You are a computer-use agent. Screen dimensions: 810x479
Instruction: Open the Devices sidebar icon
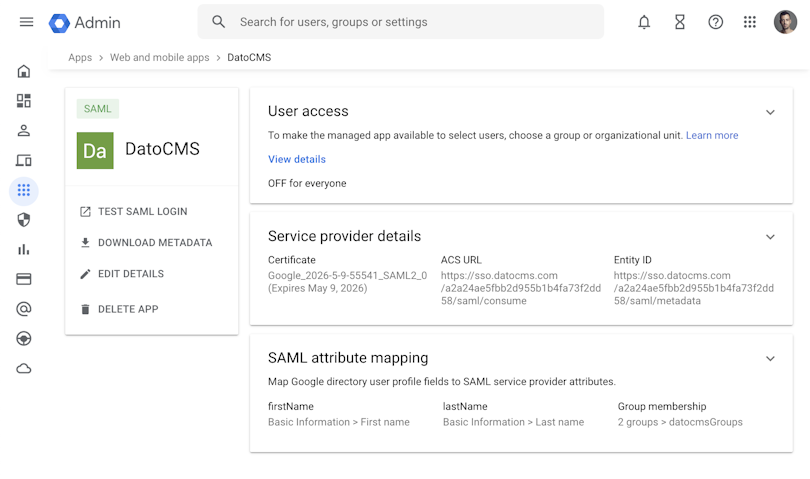tap(24, 161)
